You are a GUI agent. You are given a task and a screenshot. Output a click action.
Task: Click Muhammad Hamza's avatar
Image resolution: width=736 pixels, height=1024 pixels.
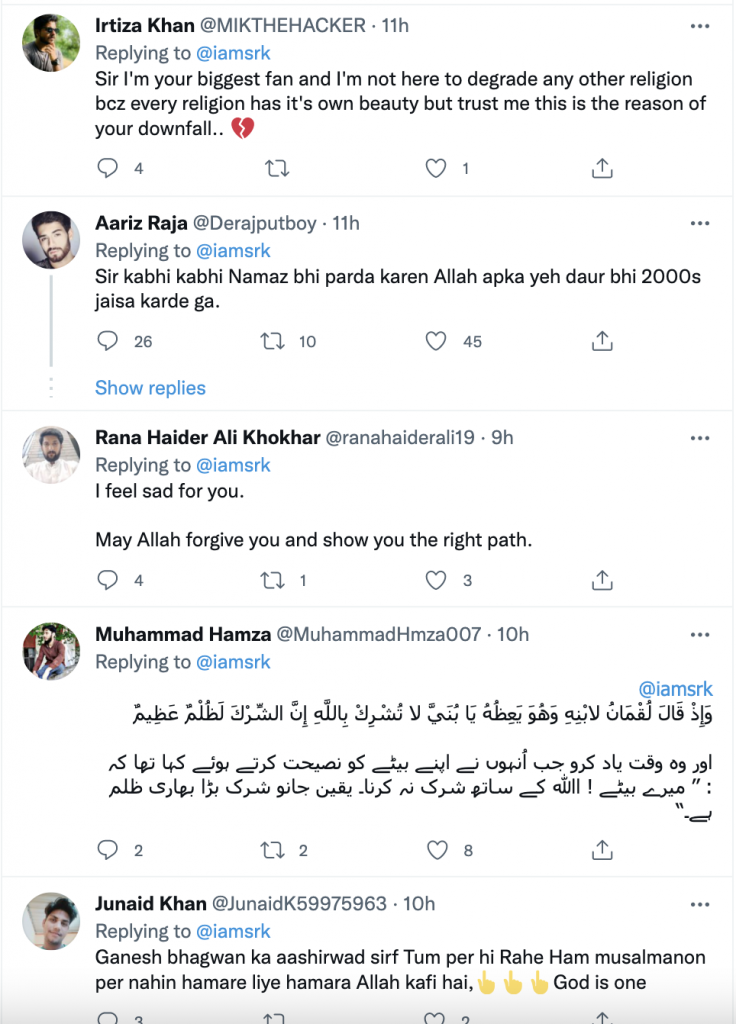click(x=51, y=652)
